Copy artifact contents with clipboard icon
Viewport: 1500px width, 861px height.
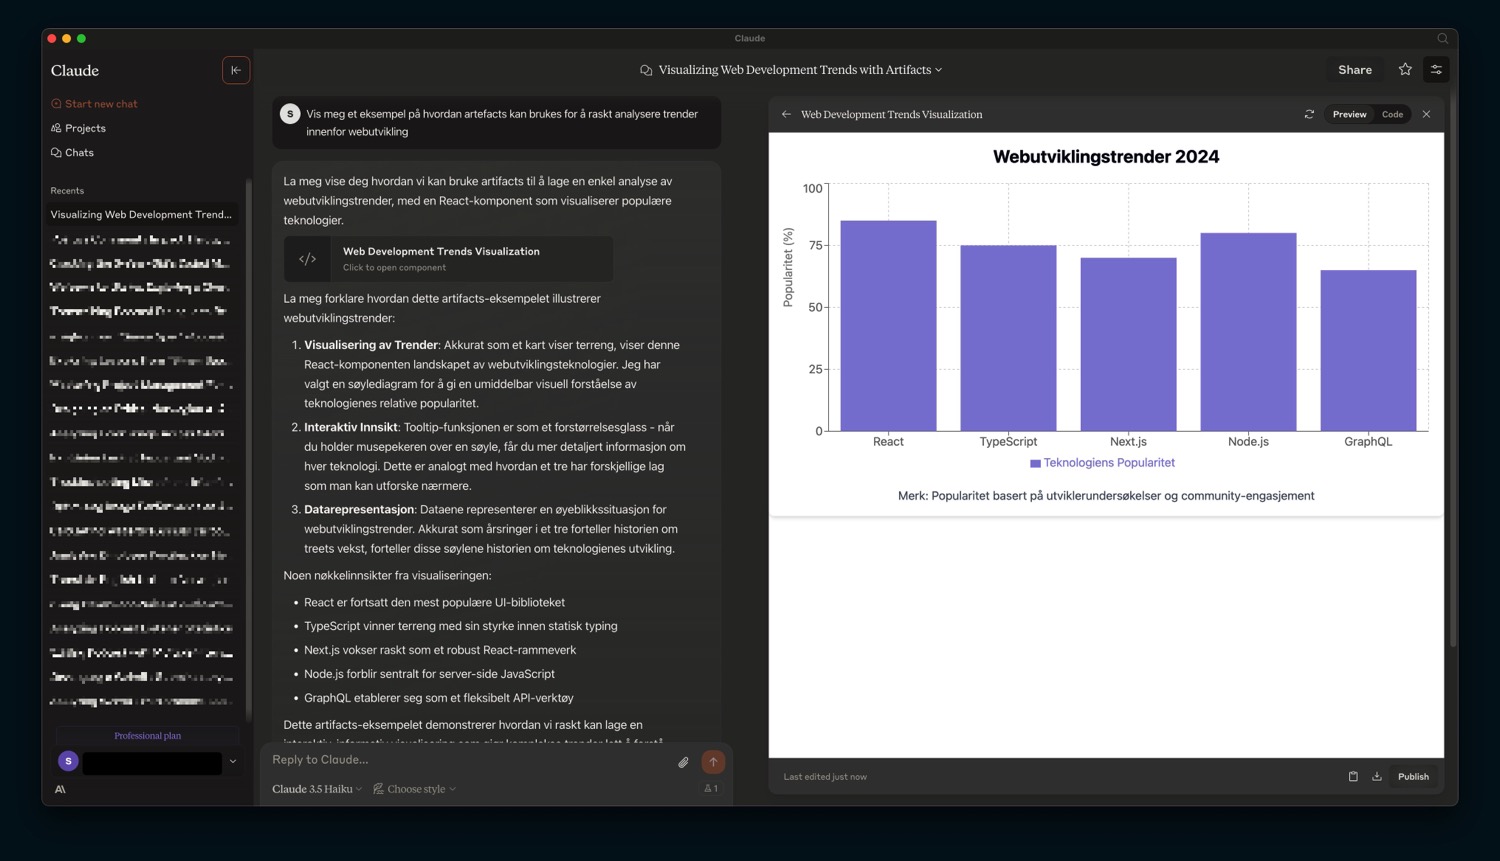[1353, 777]
